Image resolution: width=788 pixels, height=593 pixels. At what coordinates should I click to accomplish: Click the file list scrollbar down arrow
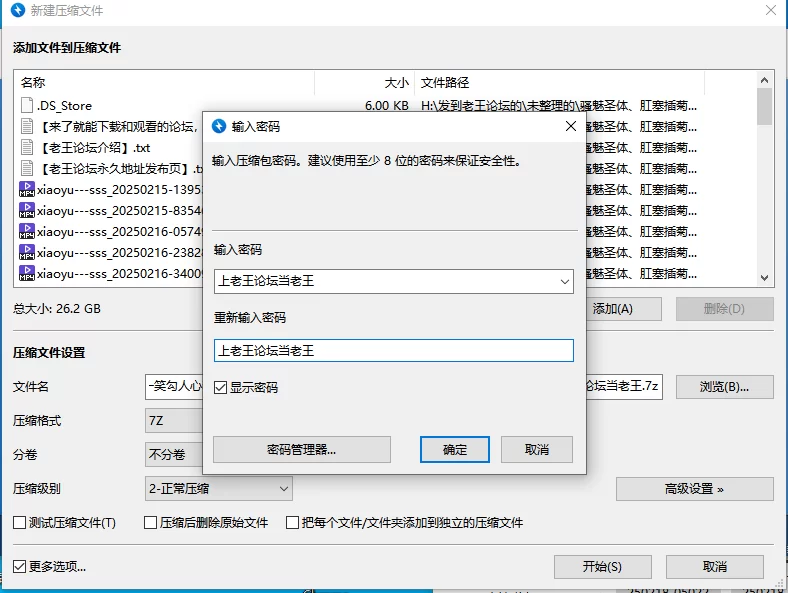764,277
